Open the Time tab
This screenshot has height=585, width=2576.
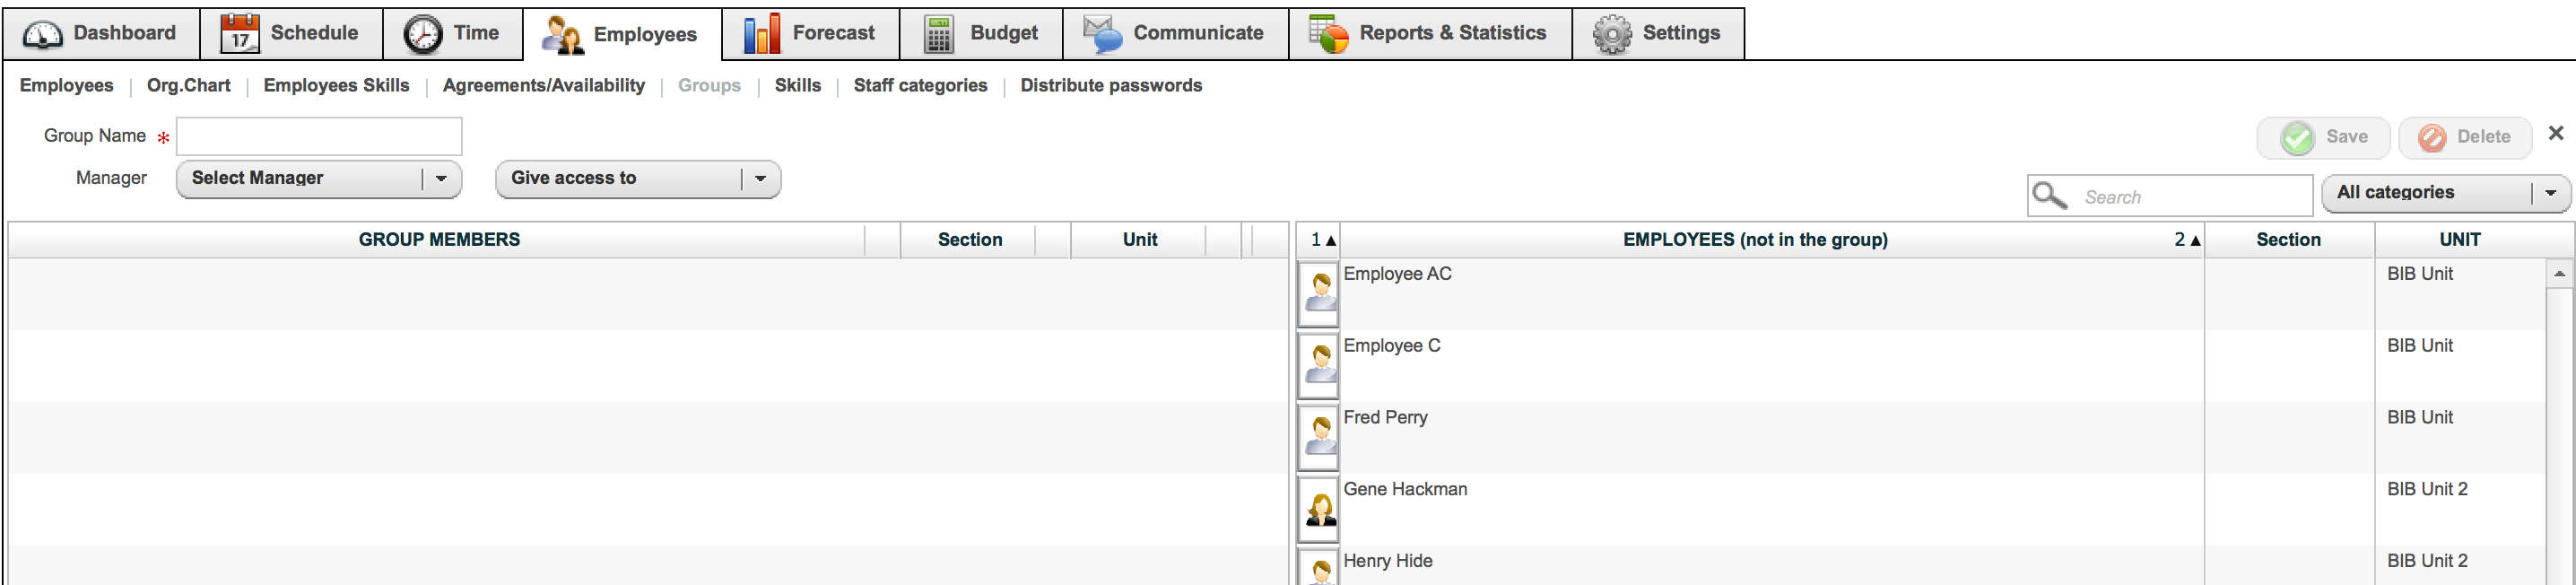pyautogui.click(x=453, y=34)
